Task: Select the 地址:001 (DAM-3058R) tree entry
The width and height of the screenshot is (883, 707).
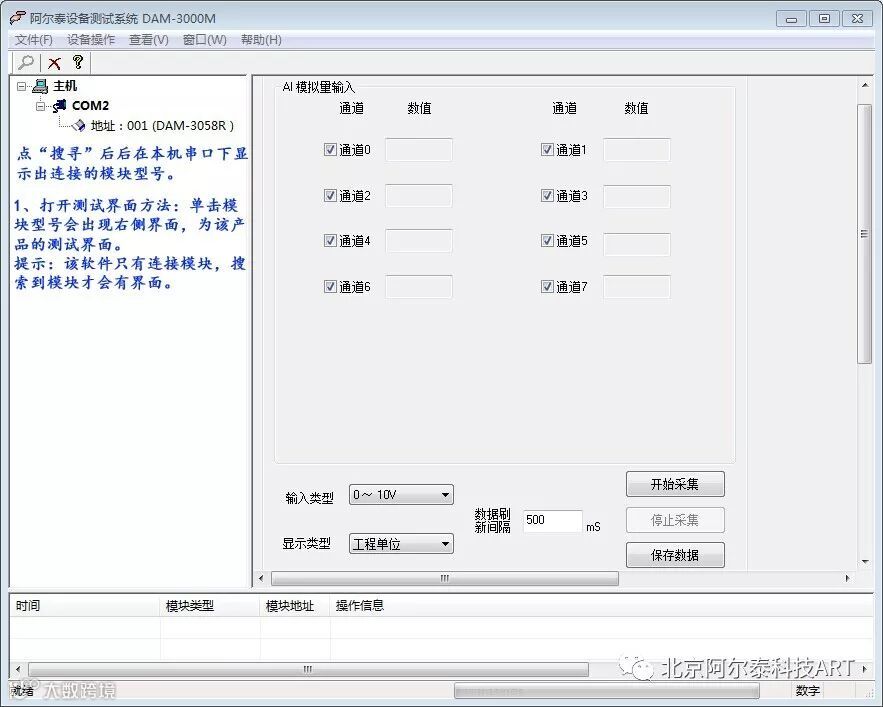Action: pyautogui.click(x=162, y=125)
